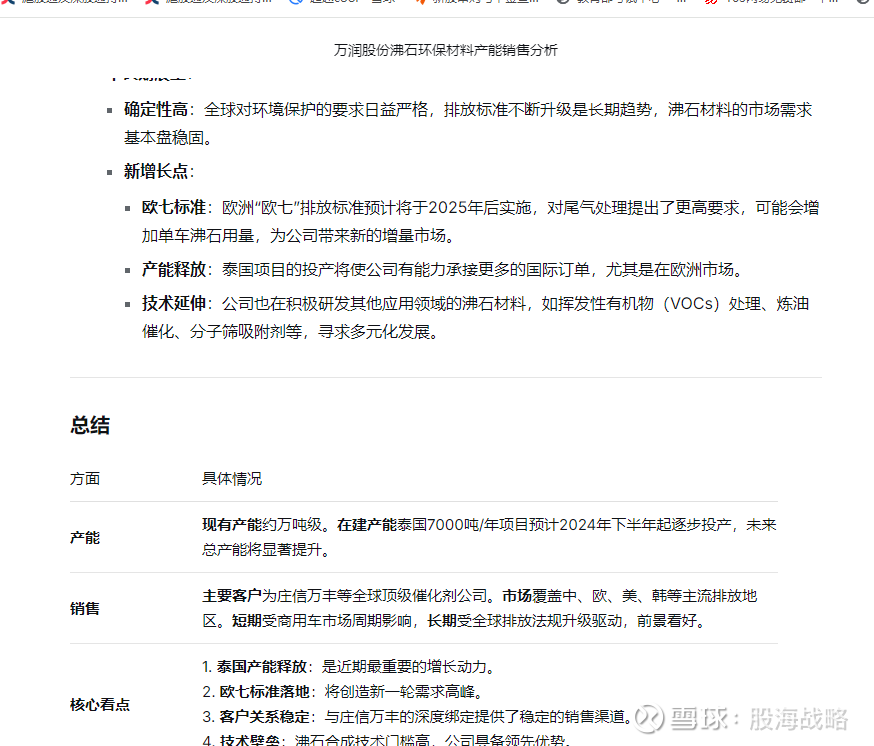Viewport: 874px width, 746px height.
Task: Click list item 客户关系稳定
Action: point(265,716)
